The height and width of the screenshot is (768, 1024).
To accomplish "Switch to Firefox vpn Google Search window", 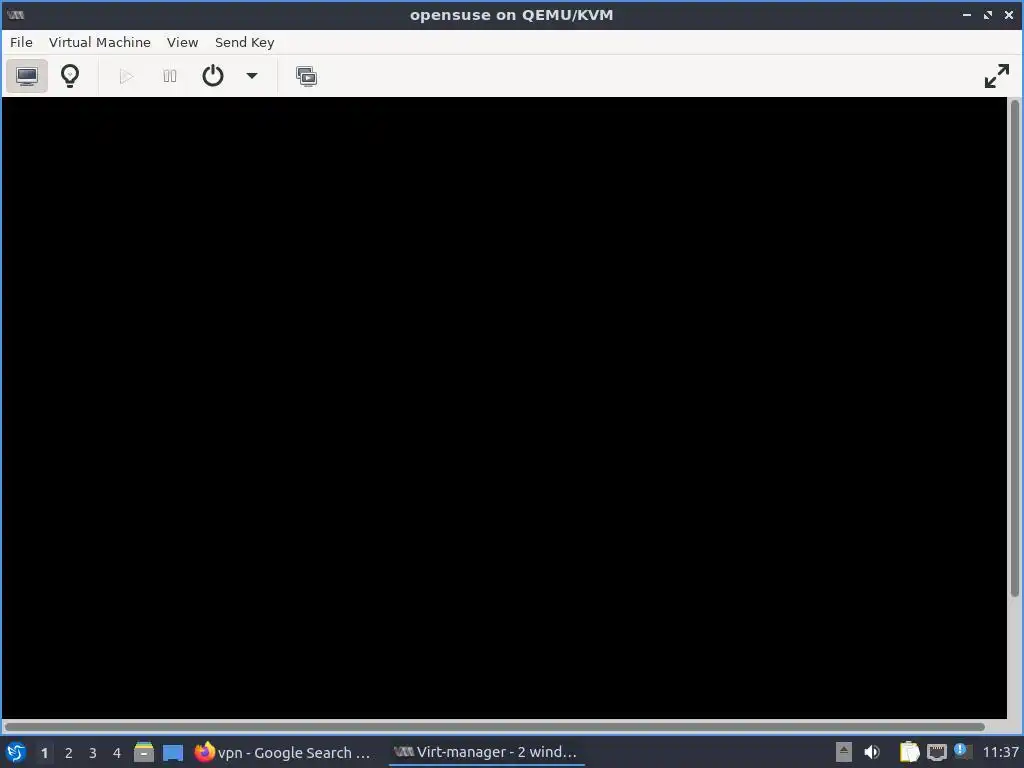I will click(x=283, y=752).
